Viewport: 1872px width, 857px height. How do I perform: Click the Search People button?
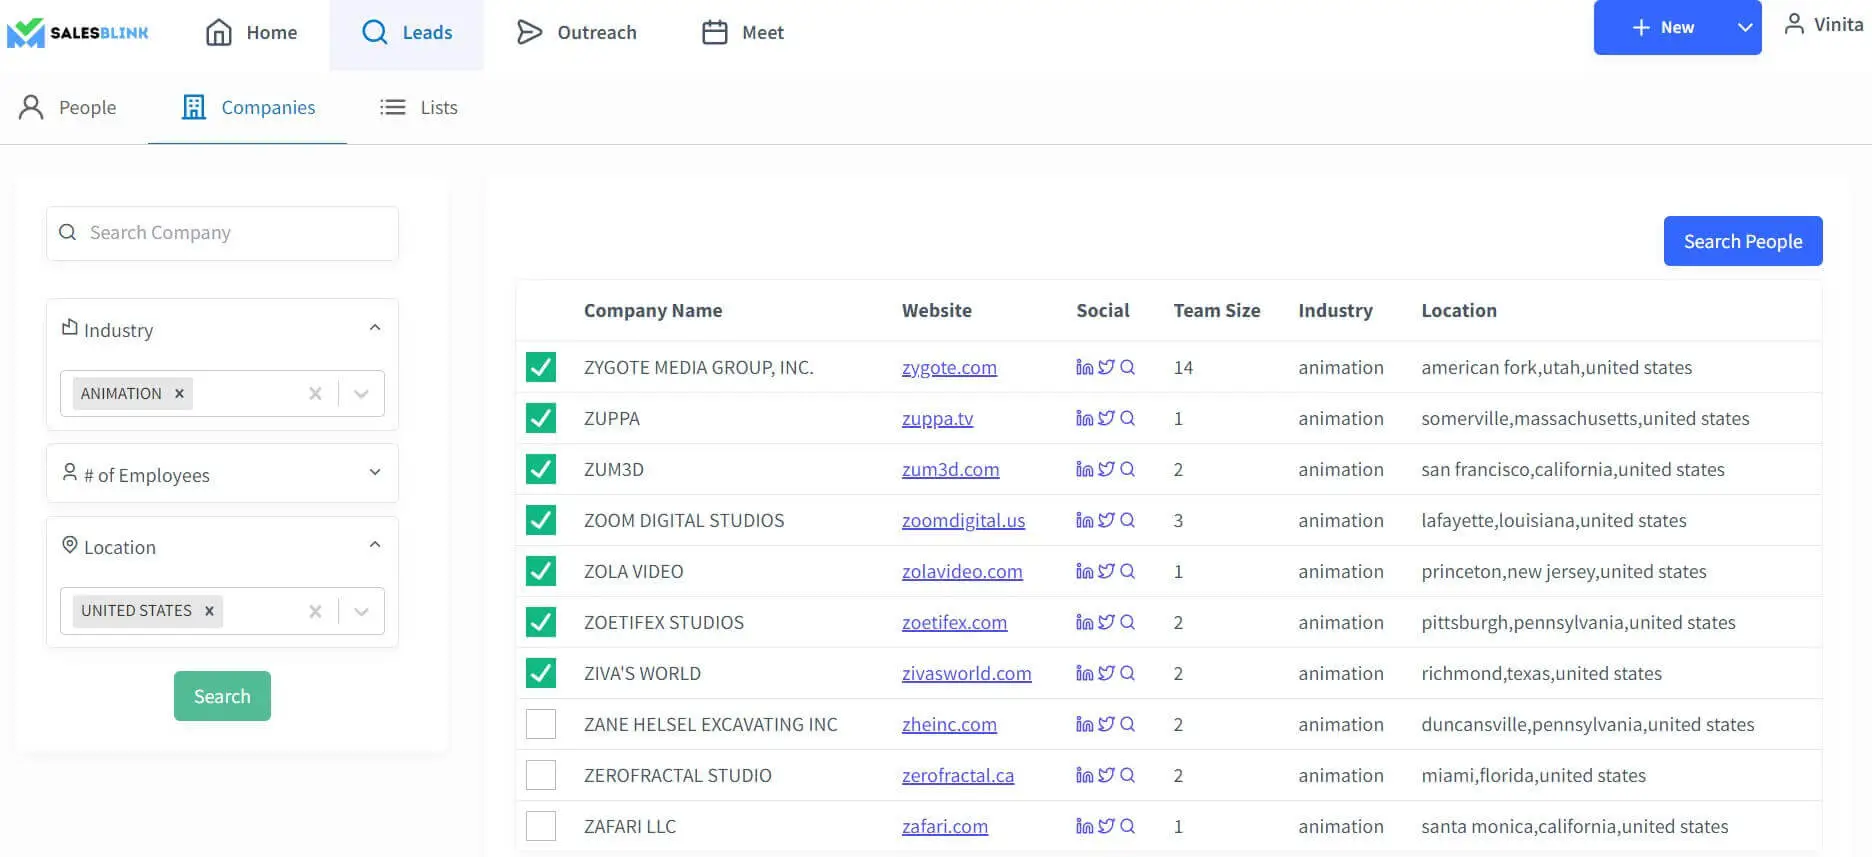tap(1743, 241)
